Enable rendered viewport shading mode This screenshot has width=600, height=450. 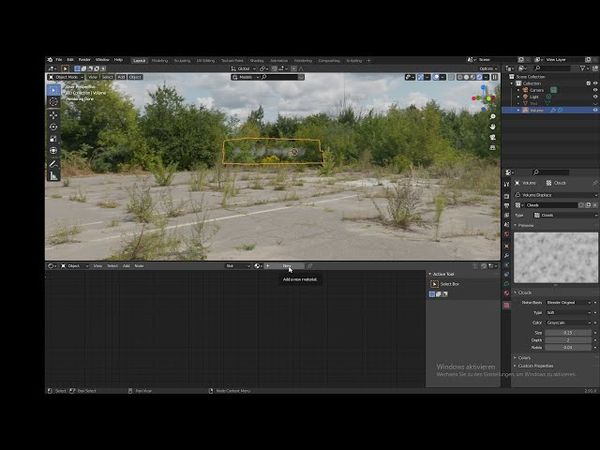[479, 77]
